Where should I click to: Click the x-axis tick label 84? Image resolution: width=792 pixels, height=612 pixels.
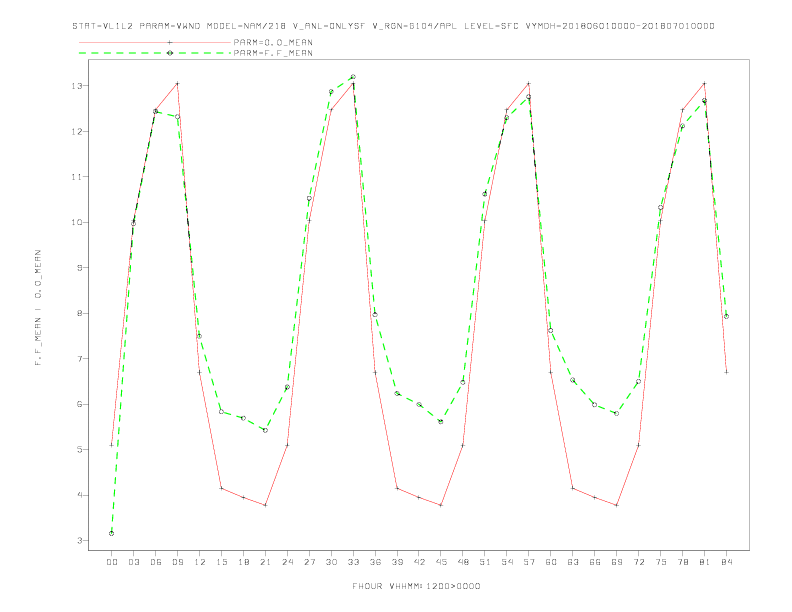coord(726,562)
